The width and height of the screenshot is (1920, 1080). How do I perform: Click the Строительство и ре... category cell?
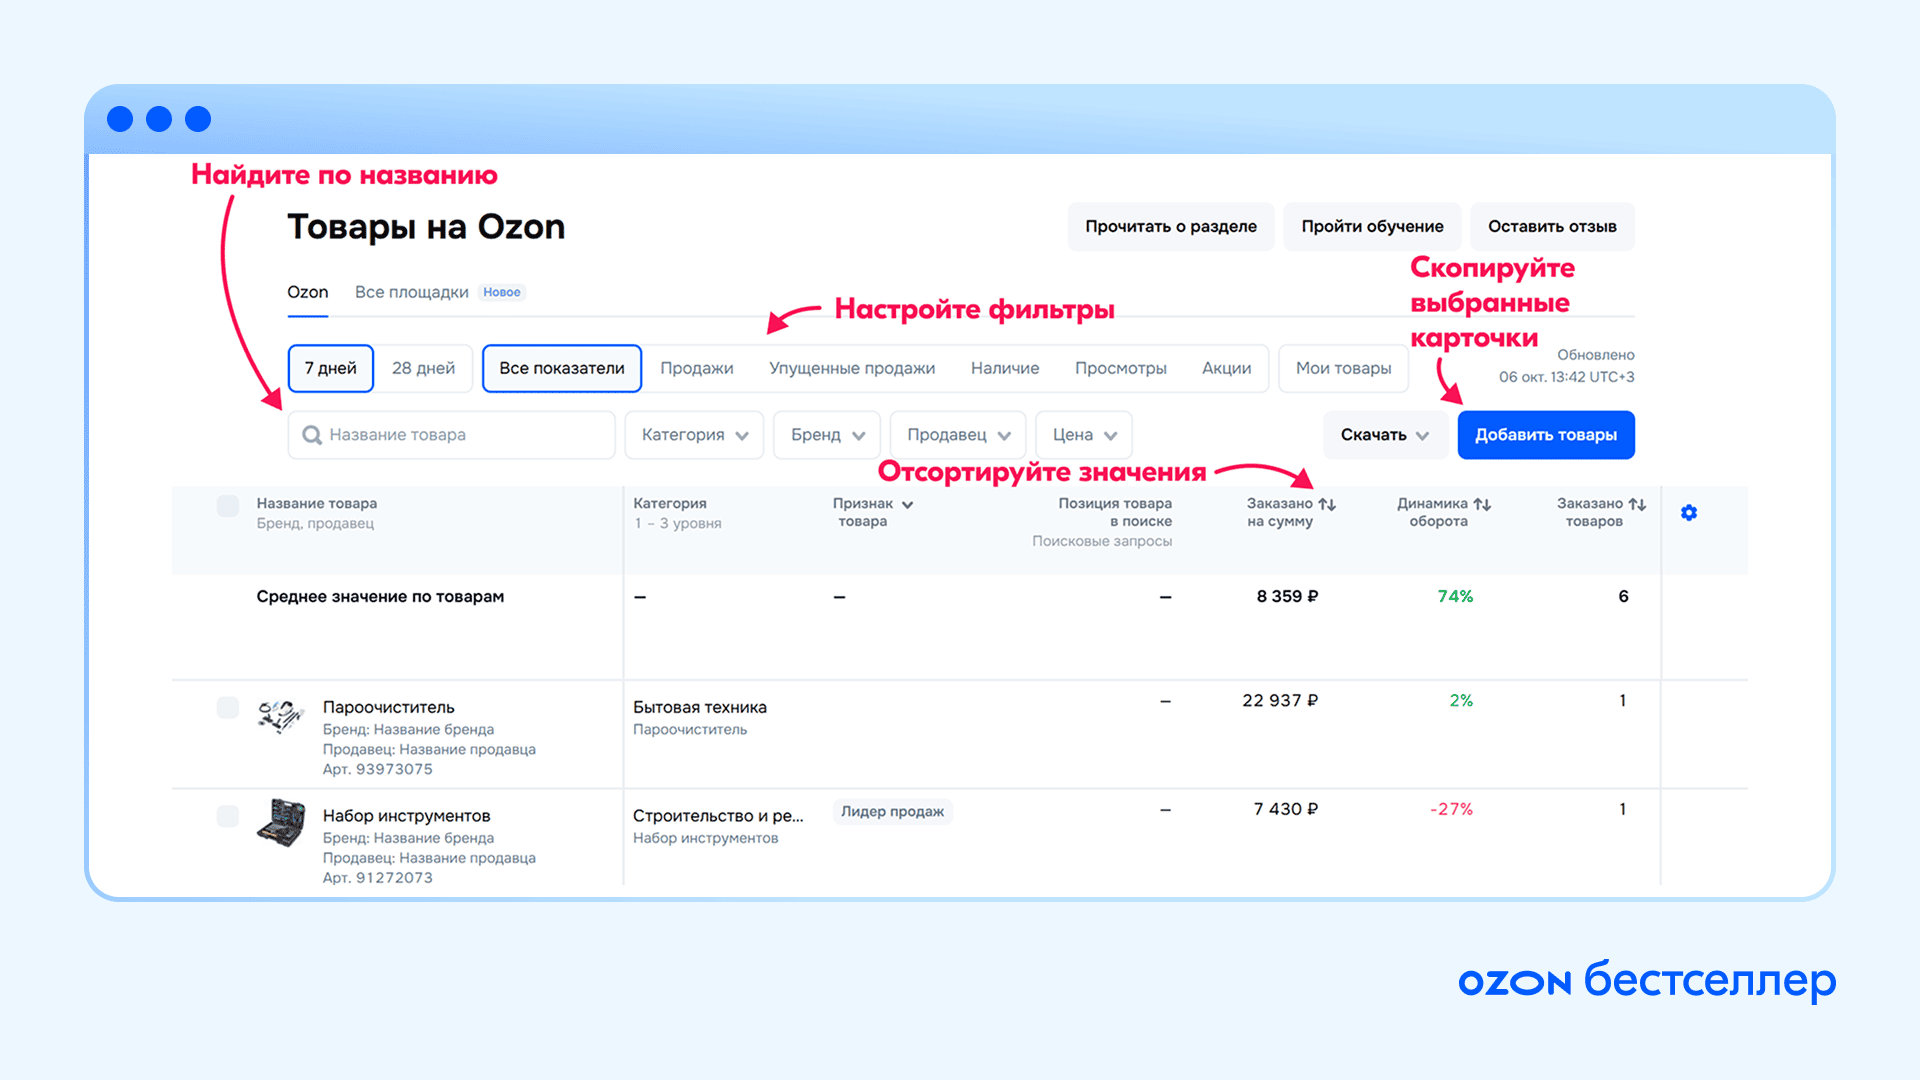pyautogui.click(x=718, y=816)
